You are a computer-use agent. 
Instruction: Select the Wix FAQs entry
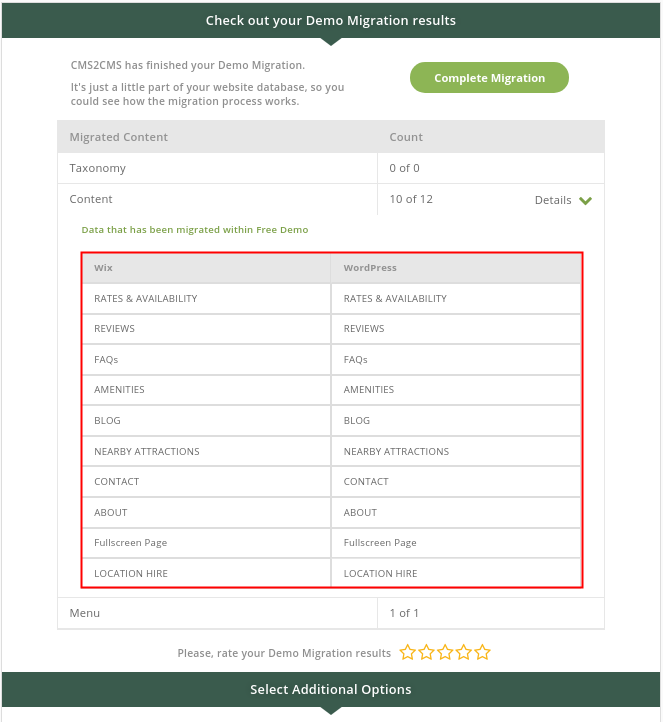click(x=106, y=359)
